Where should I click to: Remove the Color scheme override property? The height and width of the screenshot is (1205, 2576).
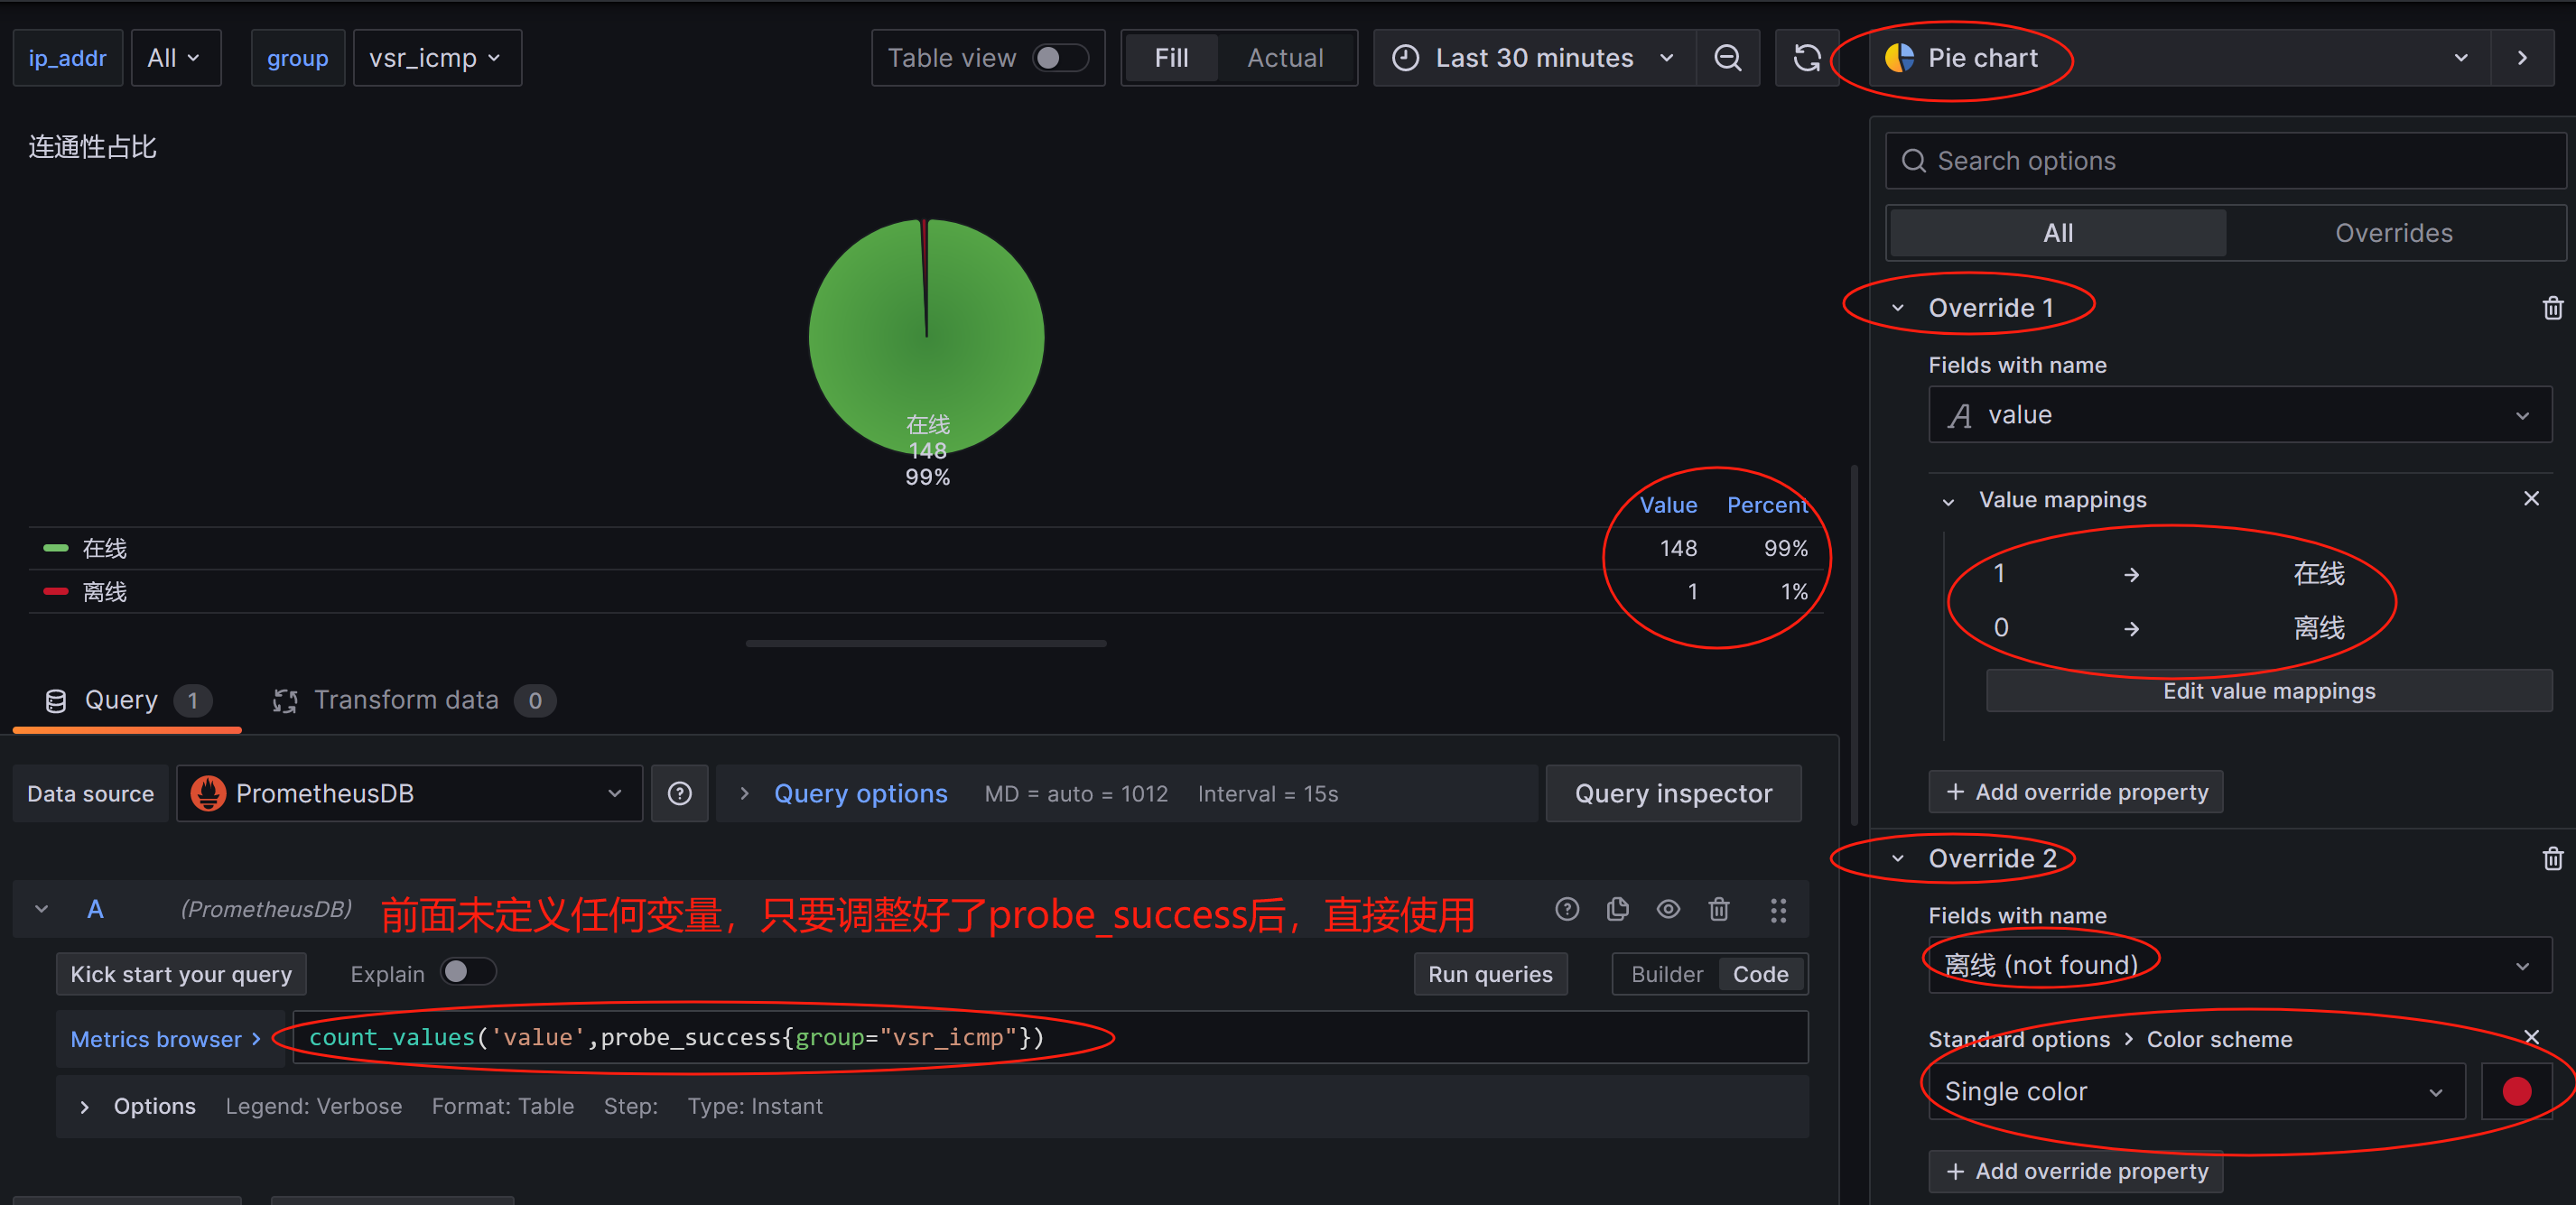[x=2531, y=1036]
